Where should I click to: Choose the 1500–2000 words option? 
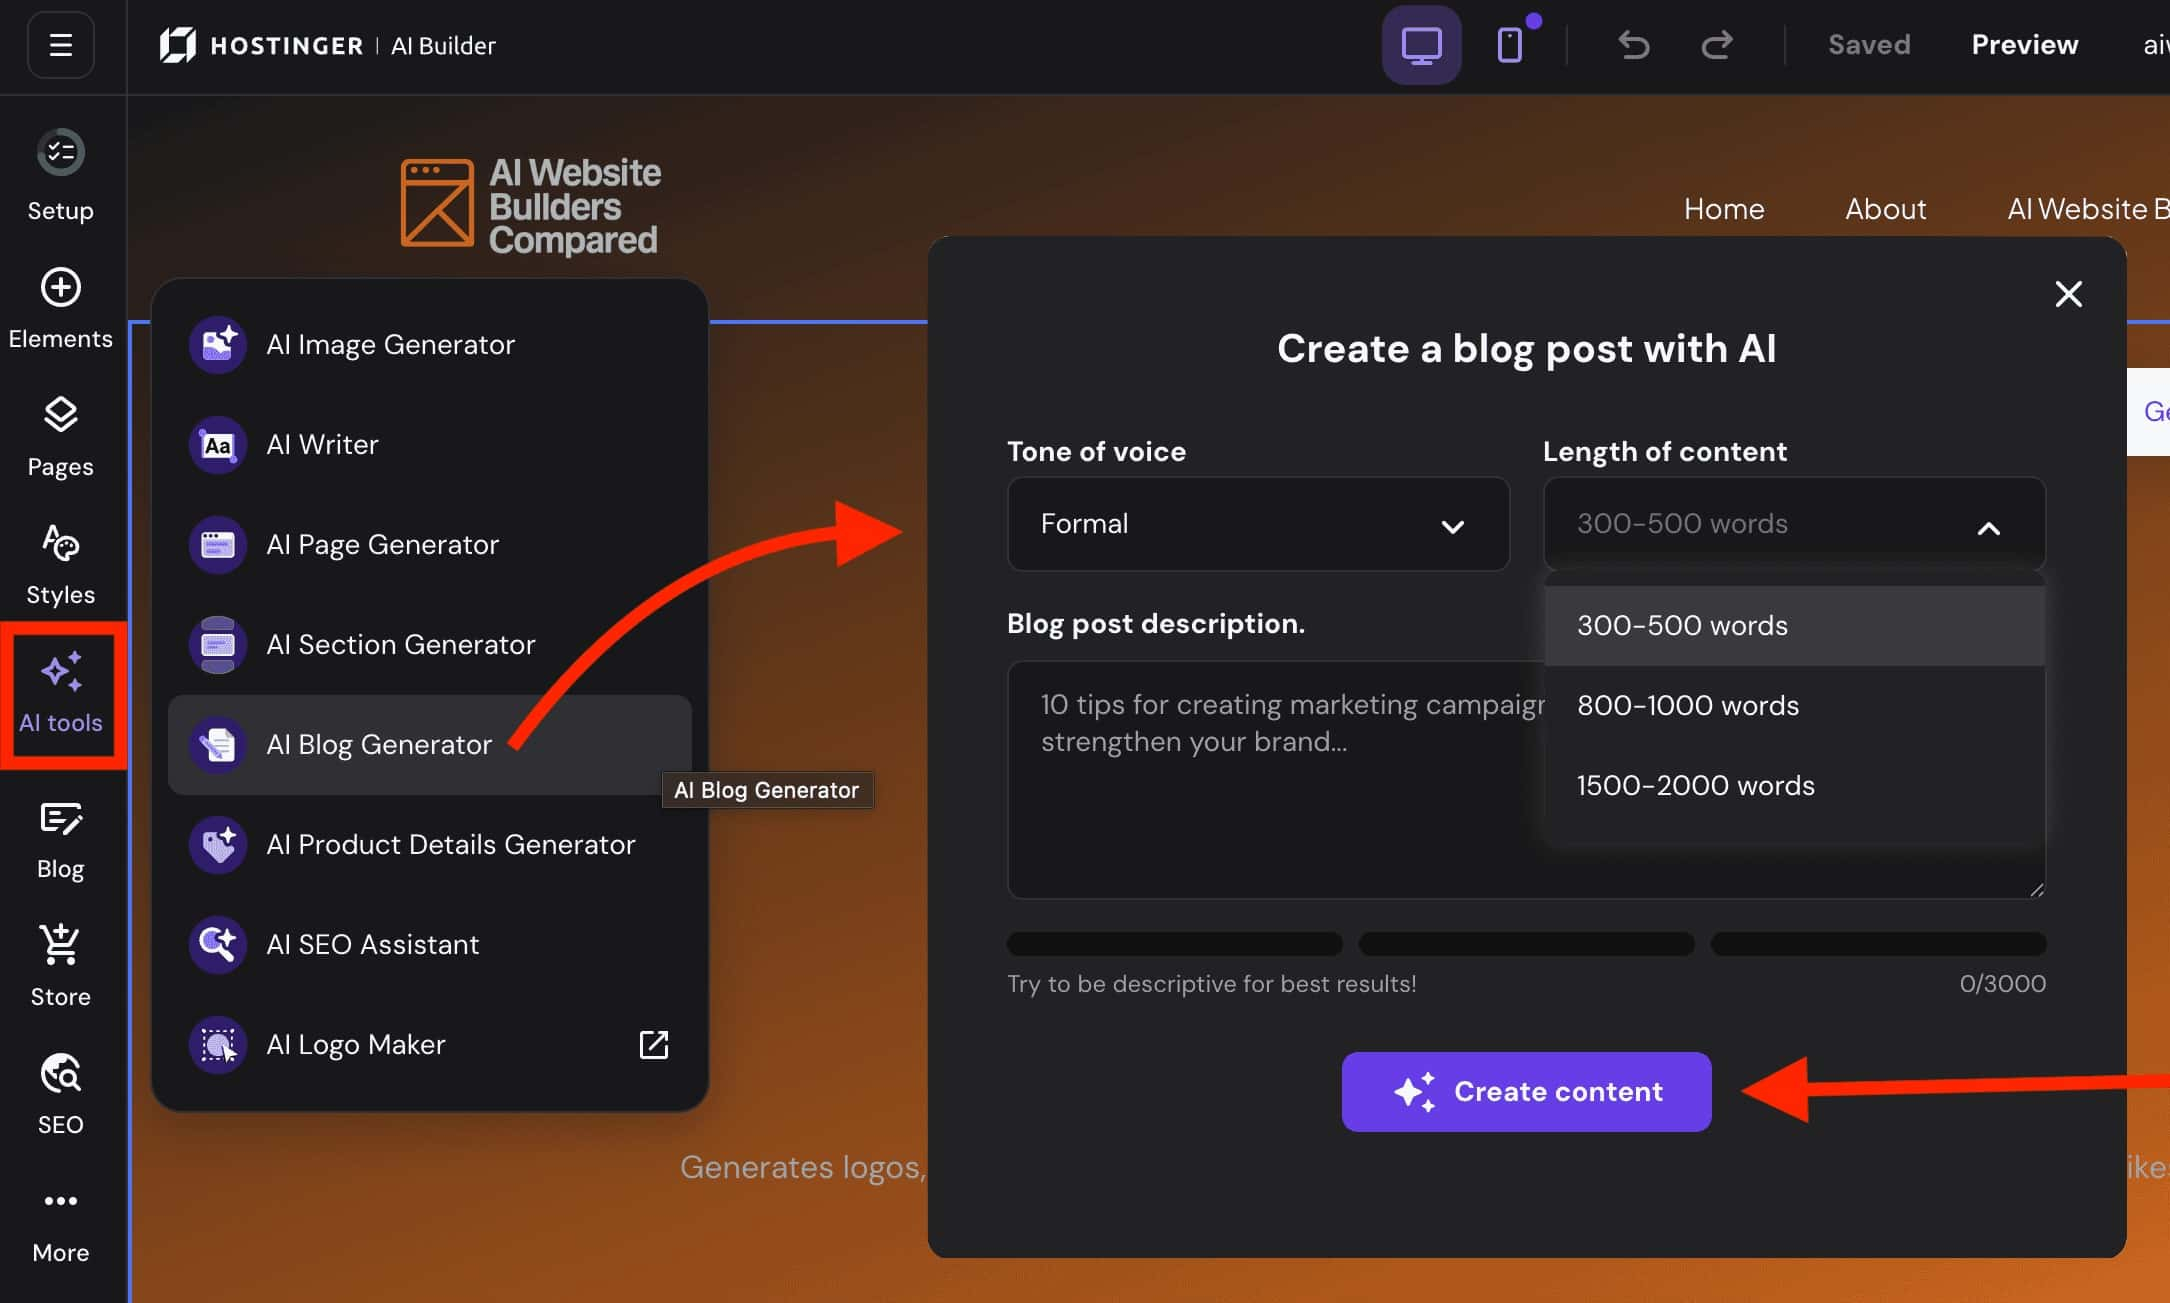click(x=1794, y=786)
